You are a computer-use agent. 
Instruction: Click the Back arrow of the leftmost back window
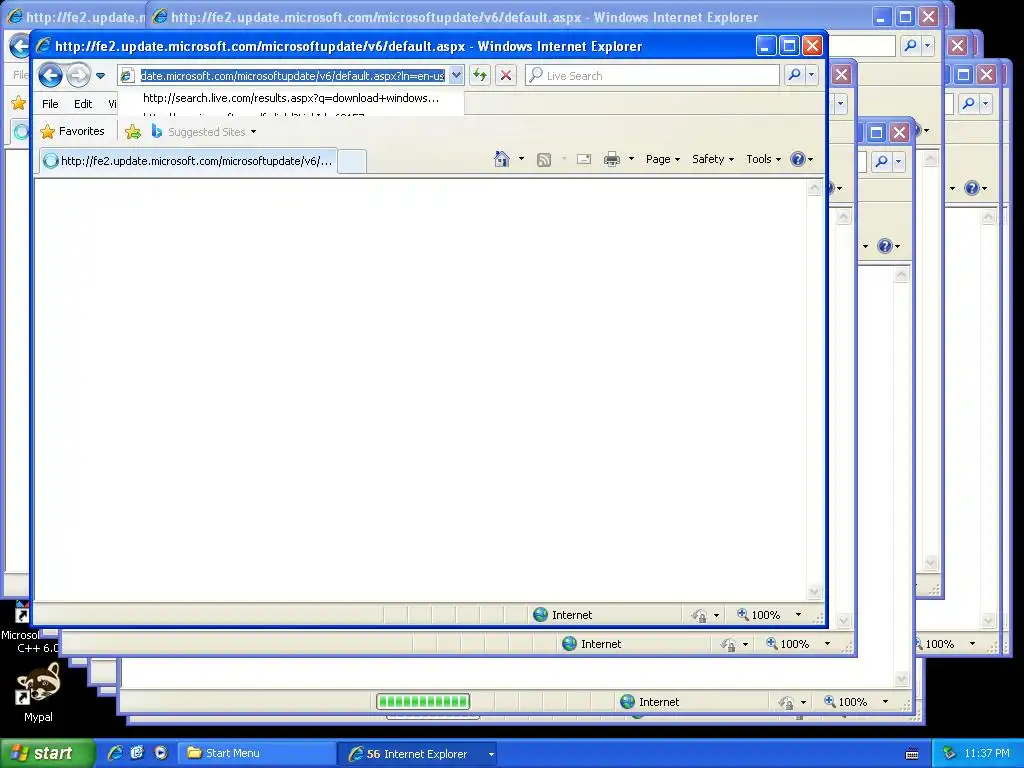[20, 46]
